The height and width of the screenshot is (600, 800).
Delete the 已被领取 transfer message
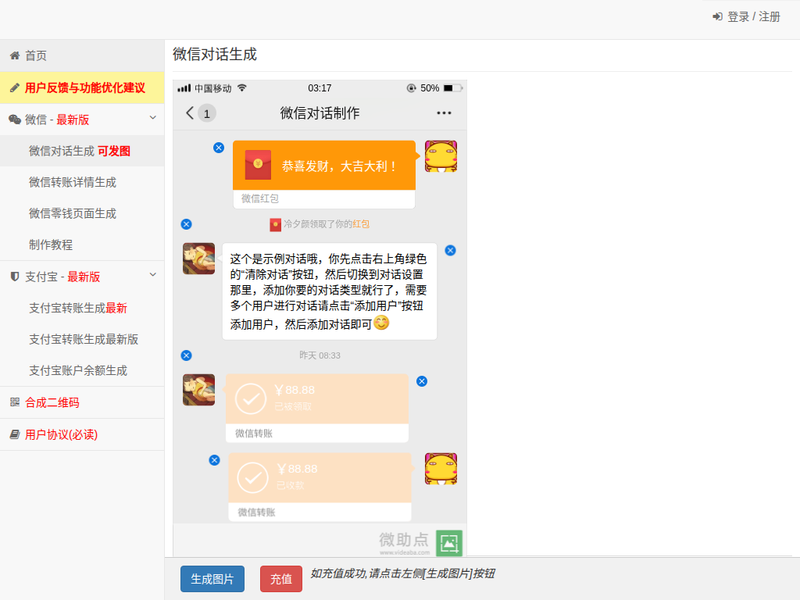421,381
